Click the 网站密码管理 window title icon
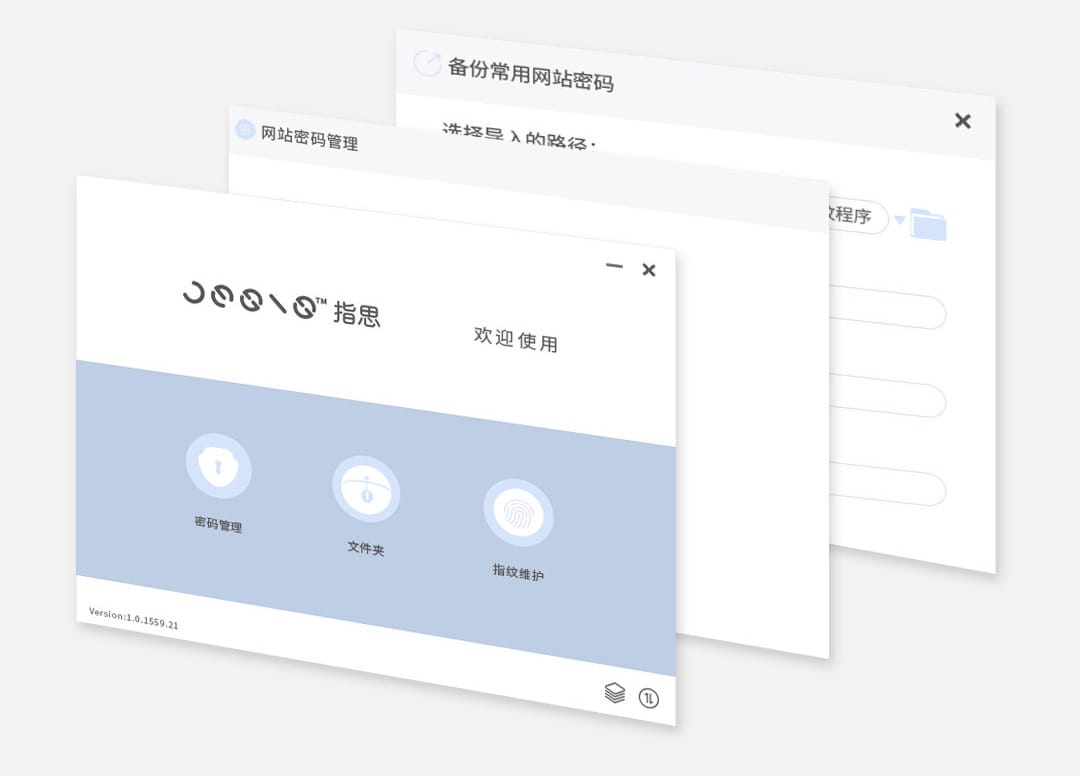This screenshot has width=1080, height=776. click(x=245, y=130)
